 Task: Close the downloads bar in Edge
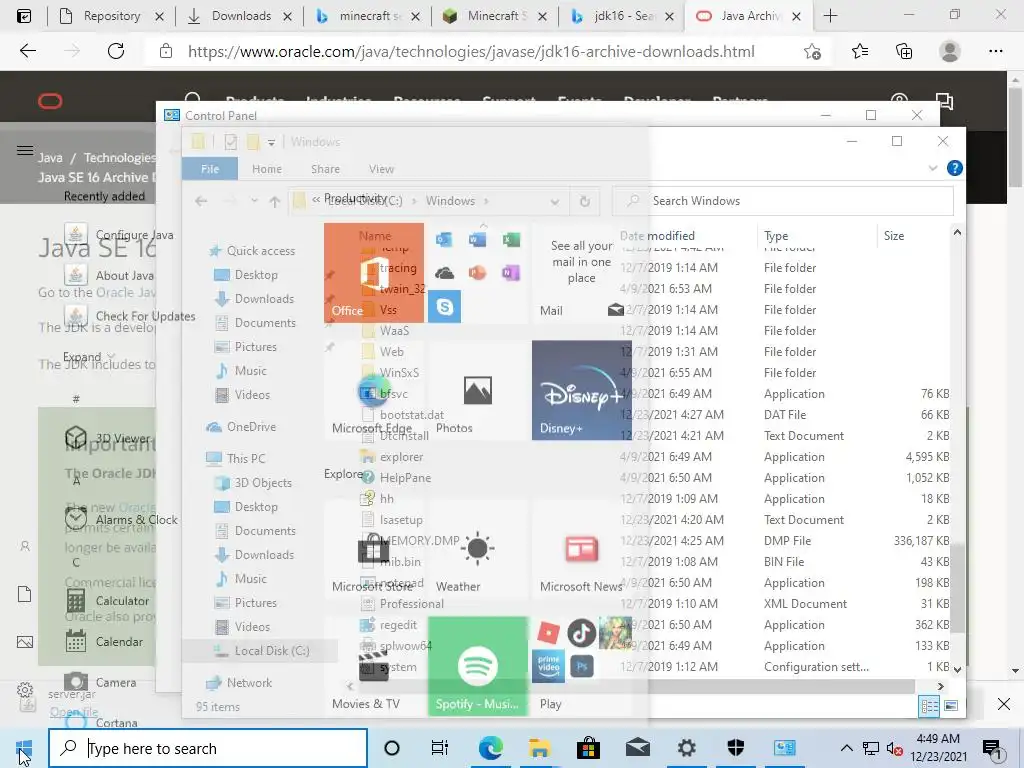[x=1004, y=704]
